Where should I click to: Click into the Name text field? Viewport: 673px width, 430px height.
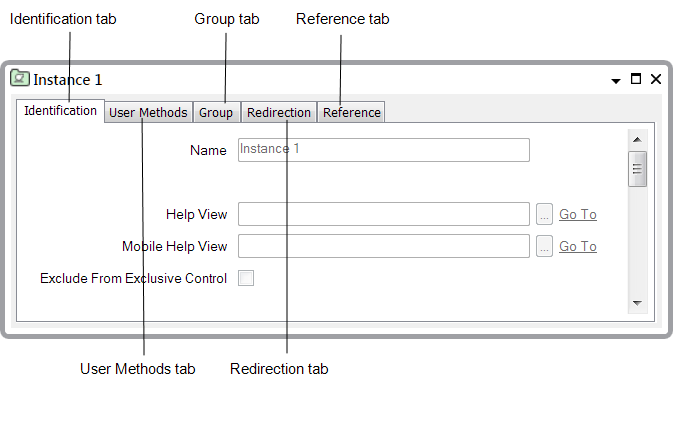click(x=383, y=149)
